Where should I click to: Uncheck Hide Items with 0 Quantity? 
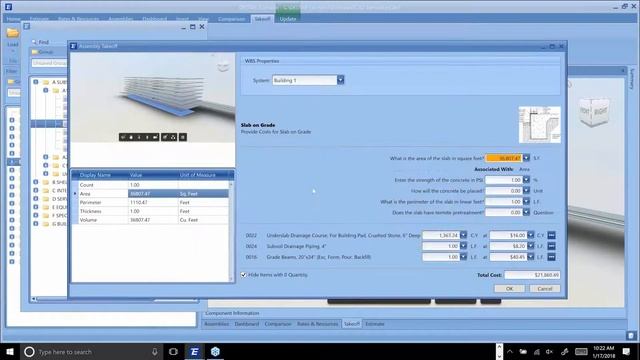click(x=244, y=275)
